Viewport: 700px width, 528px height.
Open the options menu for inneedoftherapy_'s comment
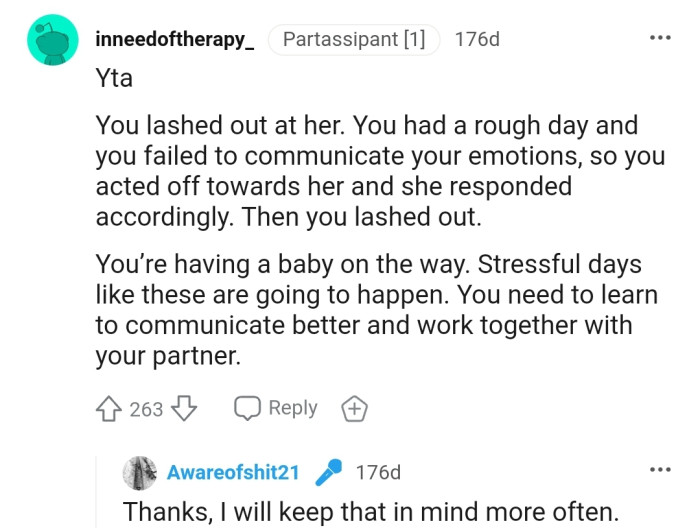660,39
